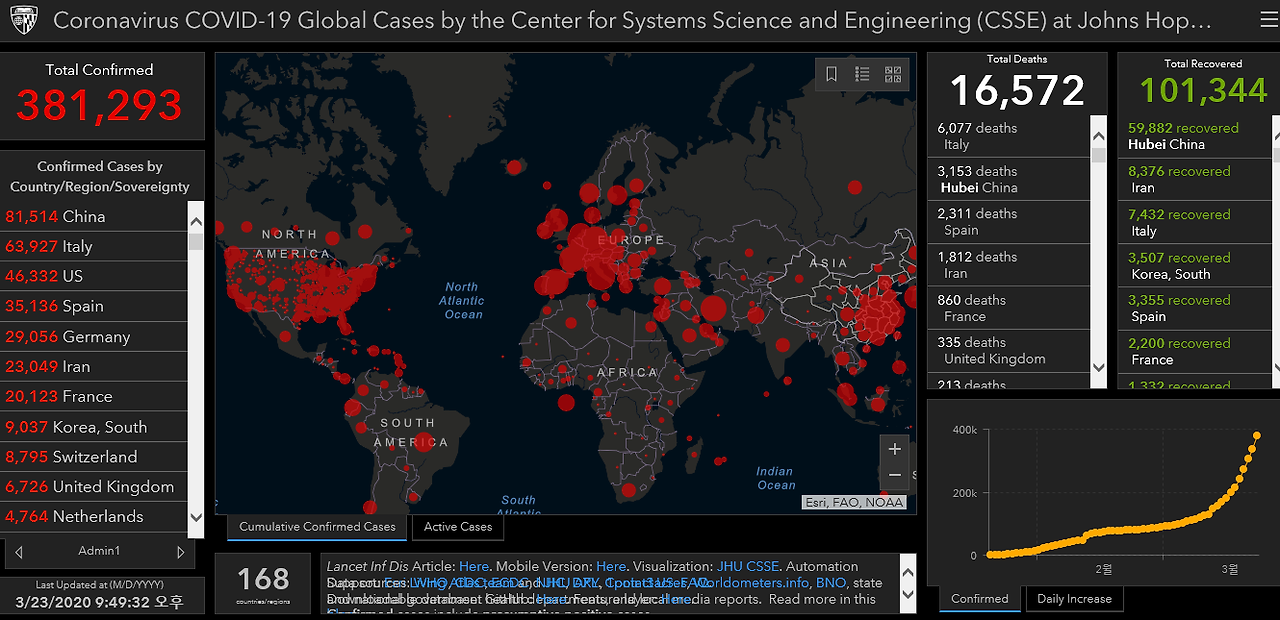The image size is (1280, 620).
Task: Select '29,056 Germany' in country list
Action: 94,337
